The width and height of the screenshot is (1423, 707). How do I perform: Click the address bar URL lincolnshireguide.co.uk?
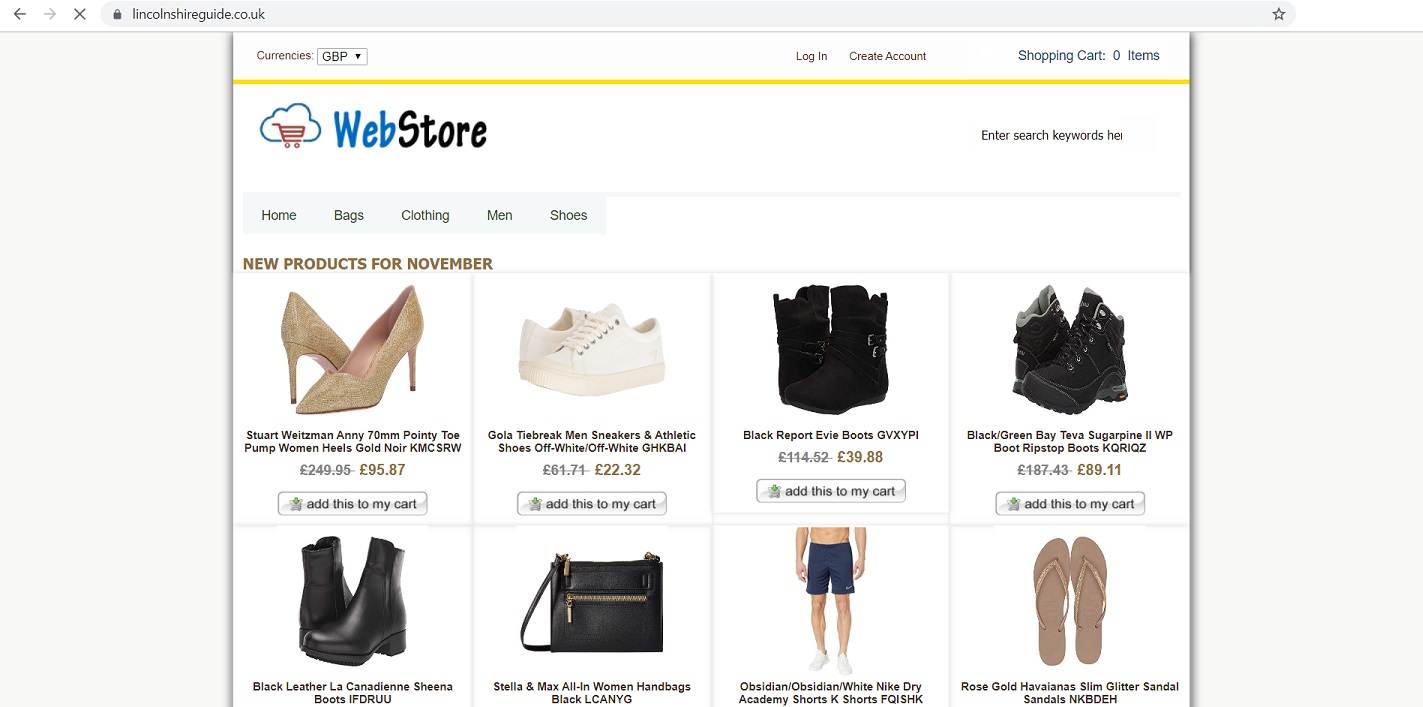(x=198, y=14)
